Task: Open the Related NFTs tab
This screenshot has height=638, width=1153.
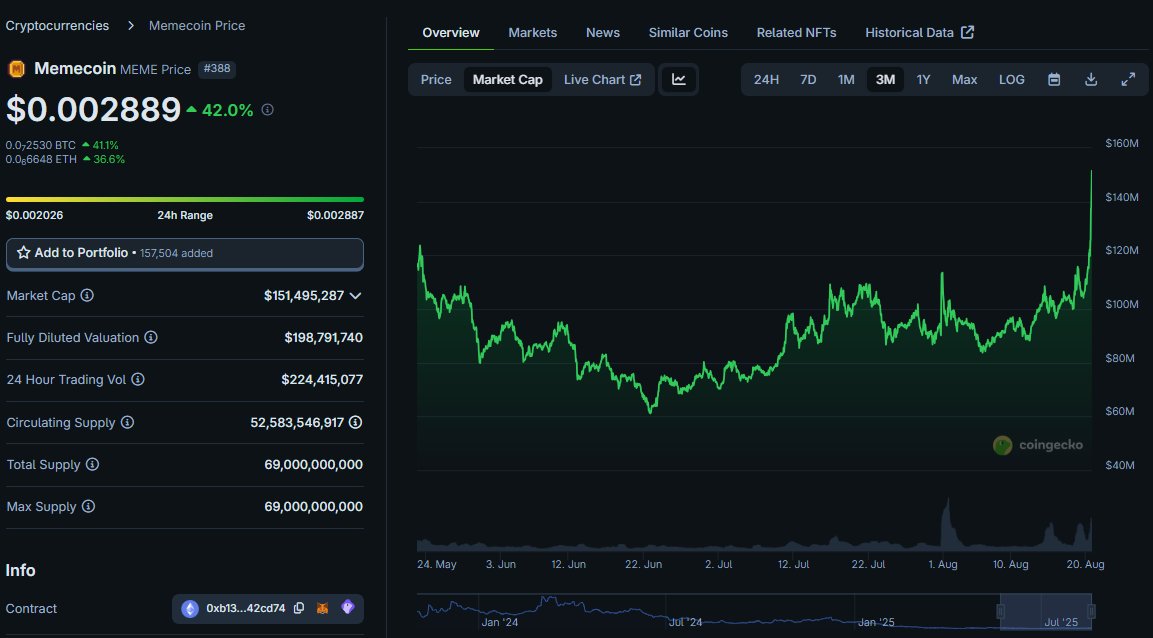Action: pos(796,32)
